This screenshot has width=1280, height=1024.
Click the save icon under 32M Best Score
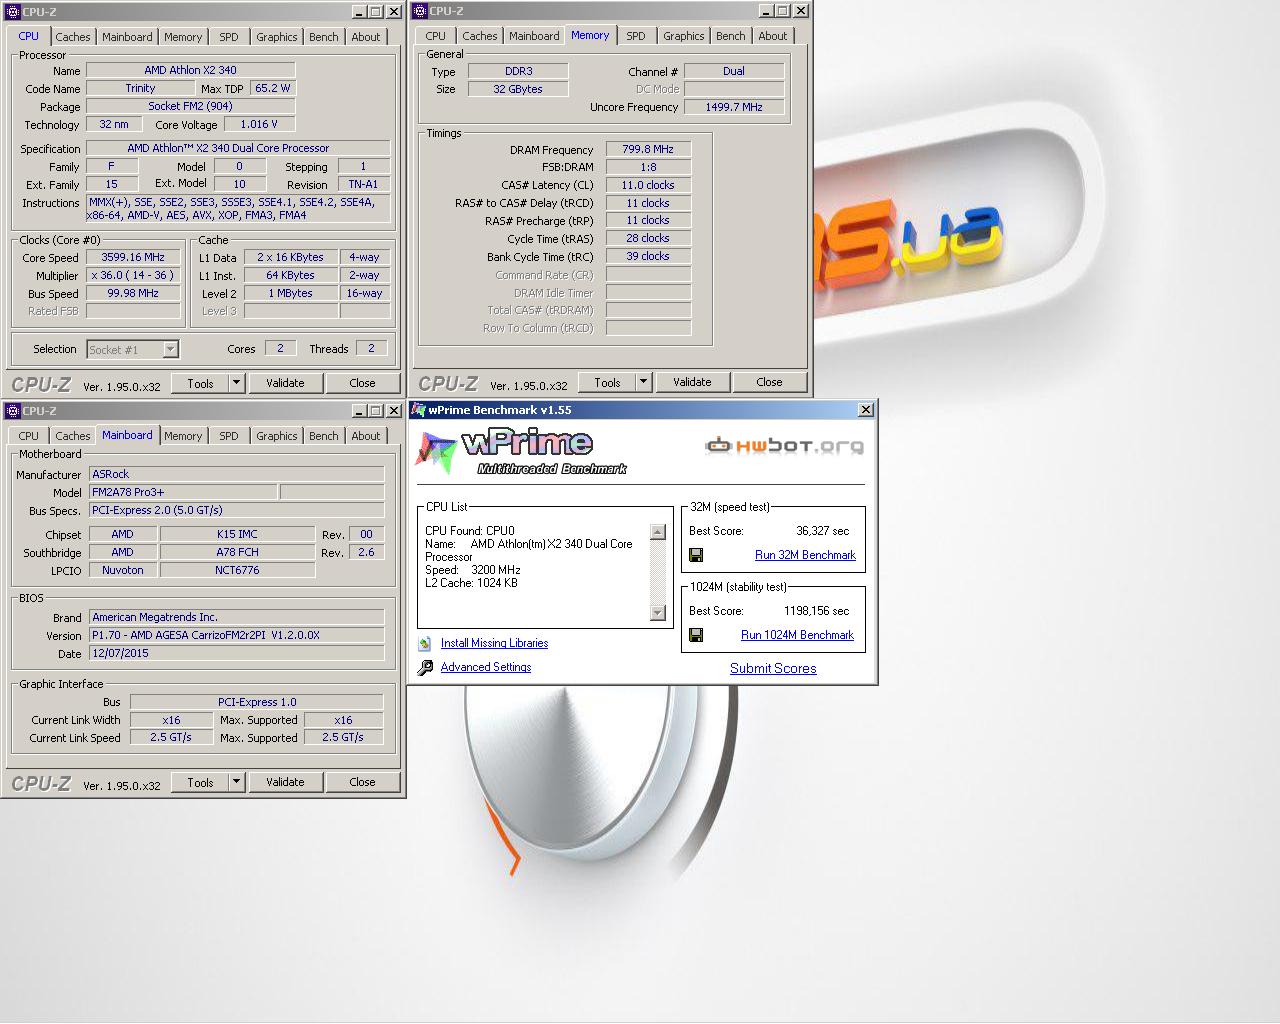tap(696, 555)
